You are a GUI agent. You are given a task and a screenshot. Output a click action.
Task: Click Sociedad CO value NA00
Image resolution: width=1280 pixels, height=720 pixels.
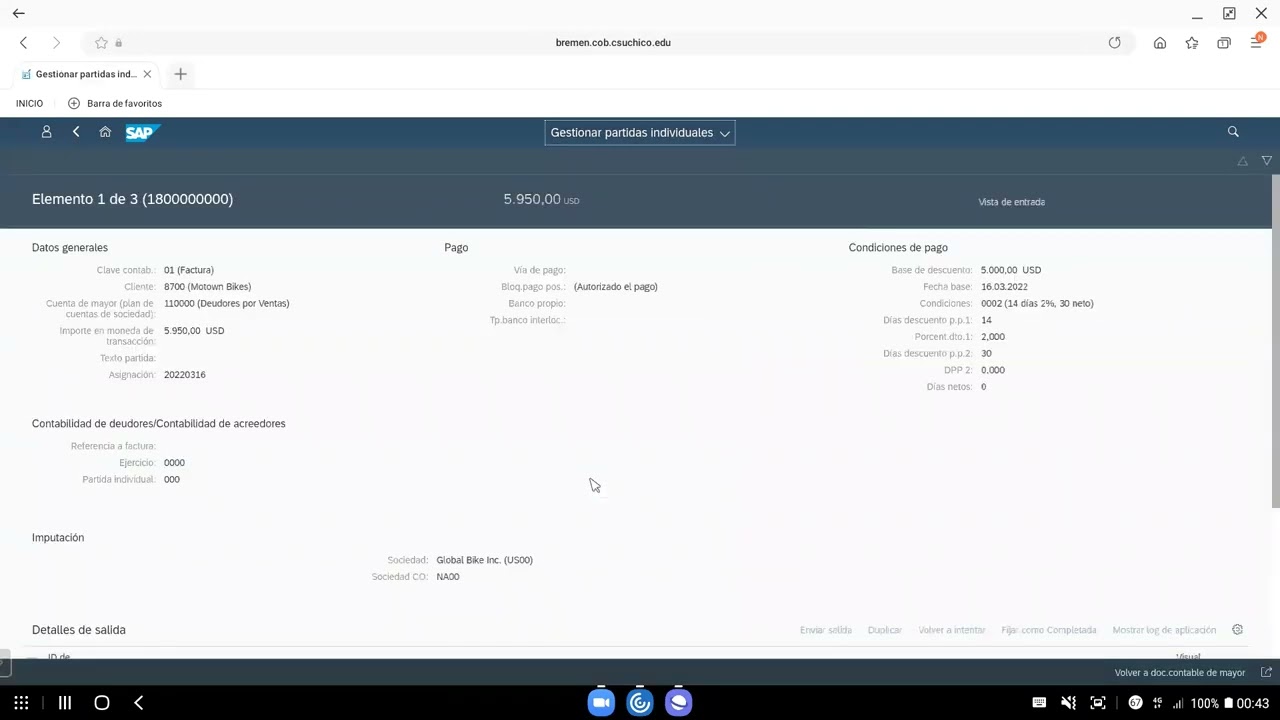tap(448, 577)
